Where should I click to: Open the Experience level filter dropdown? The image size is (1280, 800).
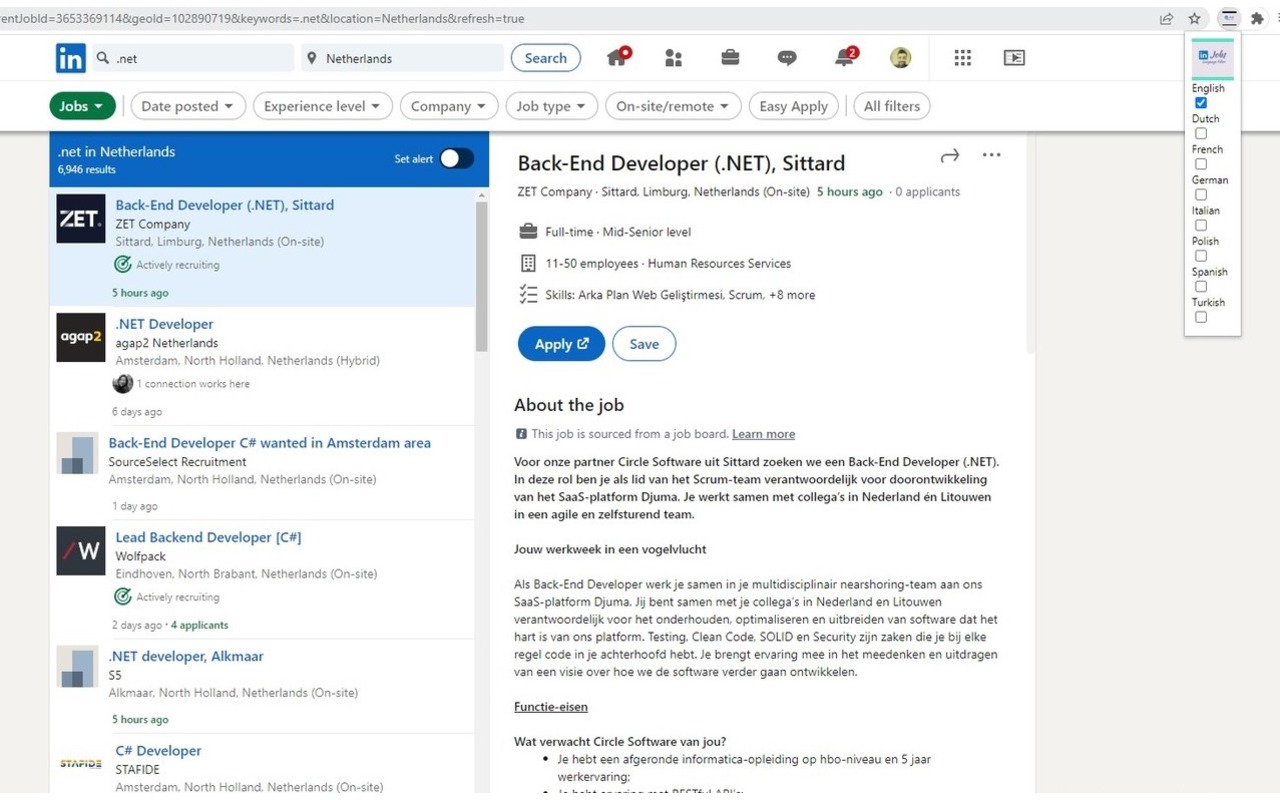[323, 106]
